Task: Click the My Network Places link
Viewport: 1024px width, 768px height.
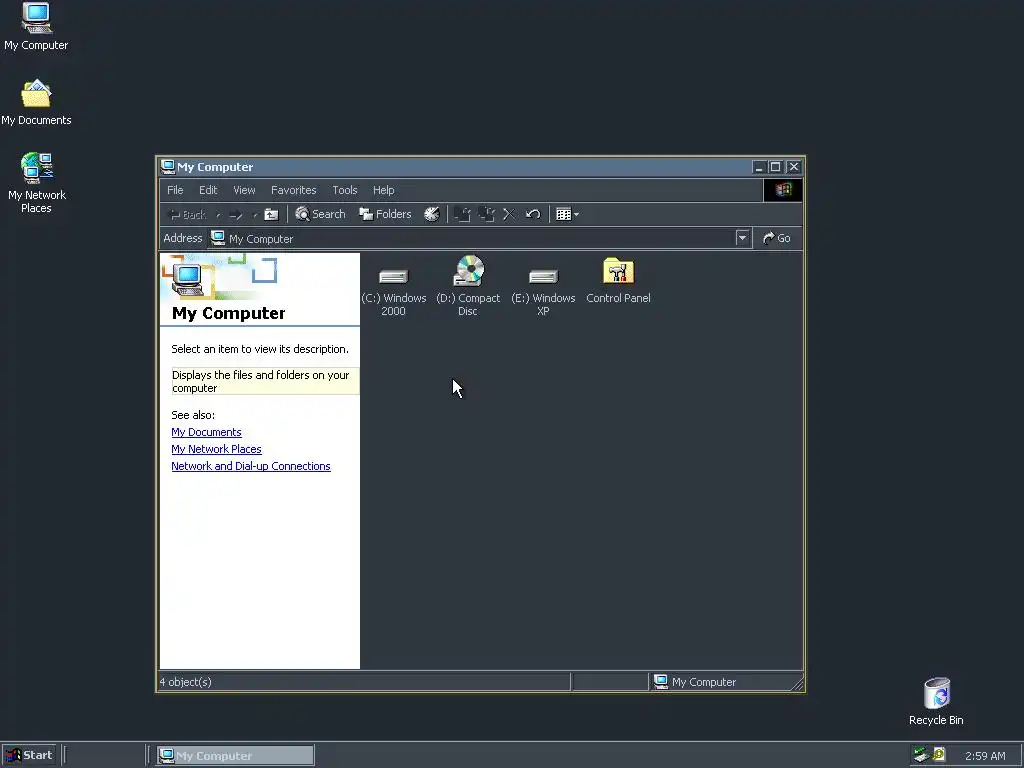Action: click(x=216, y=449)
